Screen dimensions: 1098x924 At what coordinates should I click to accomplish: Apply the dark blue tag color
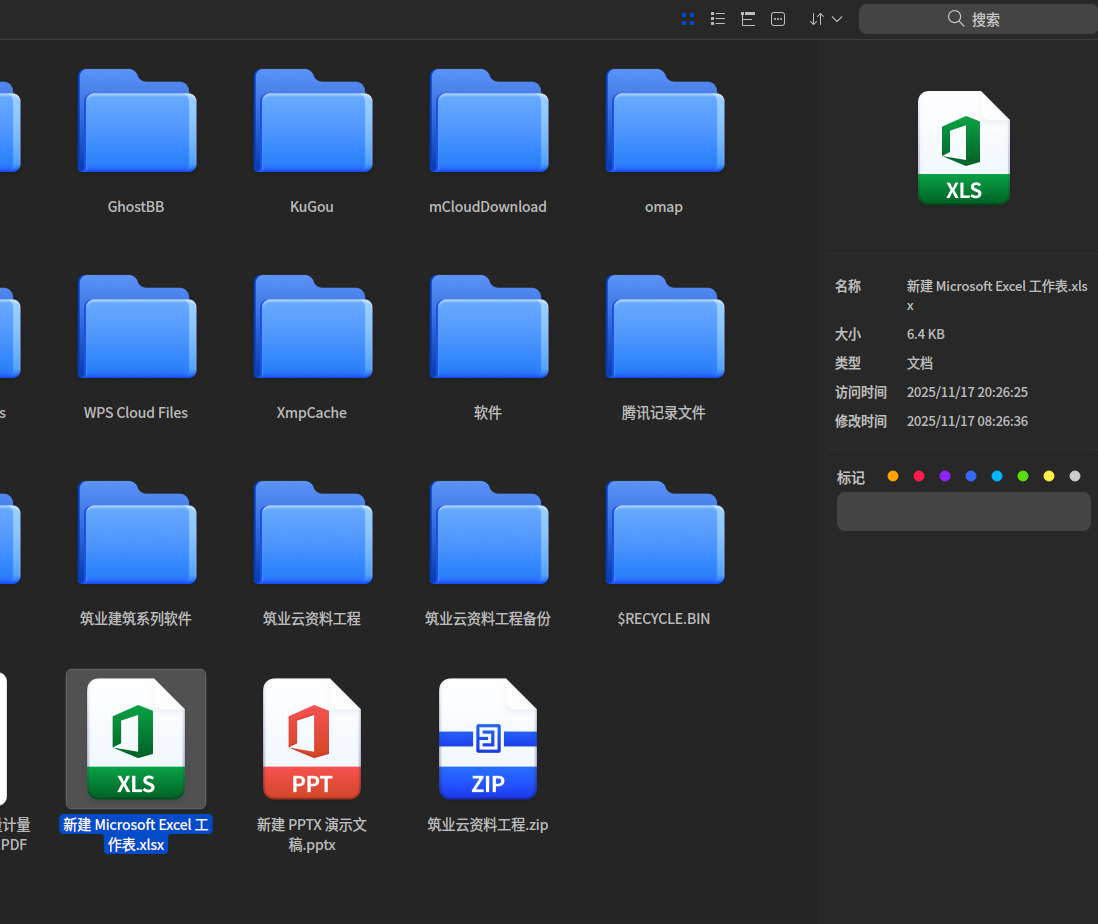971,476
